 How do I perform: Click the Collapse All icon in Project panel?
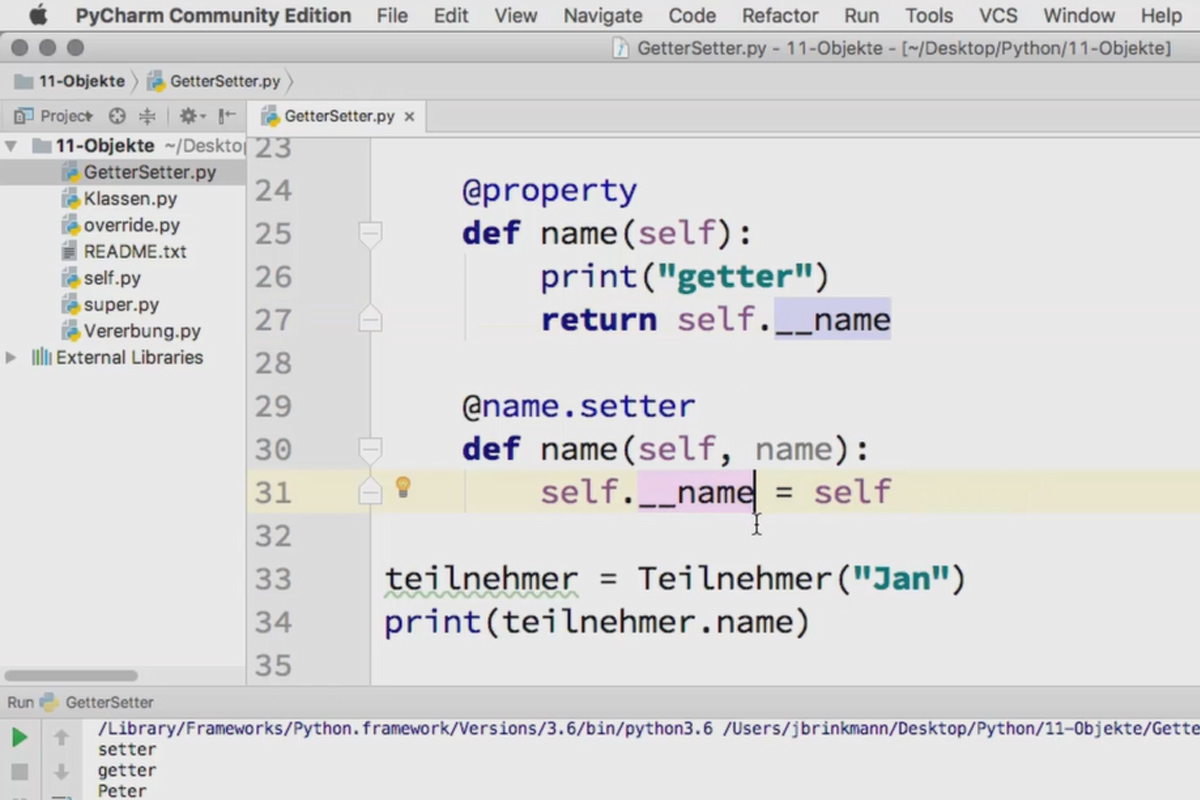click(147, 116)
